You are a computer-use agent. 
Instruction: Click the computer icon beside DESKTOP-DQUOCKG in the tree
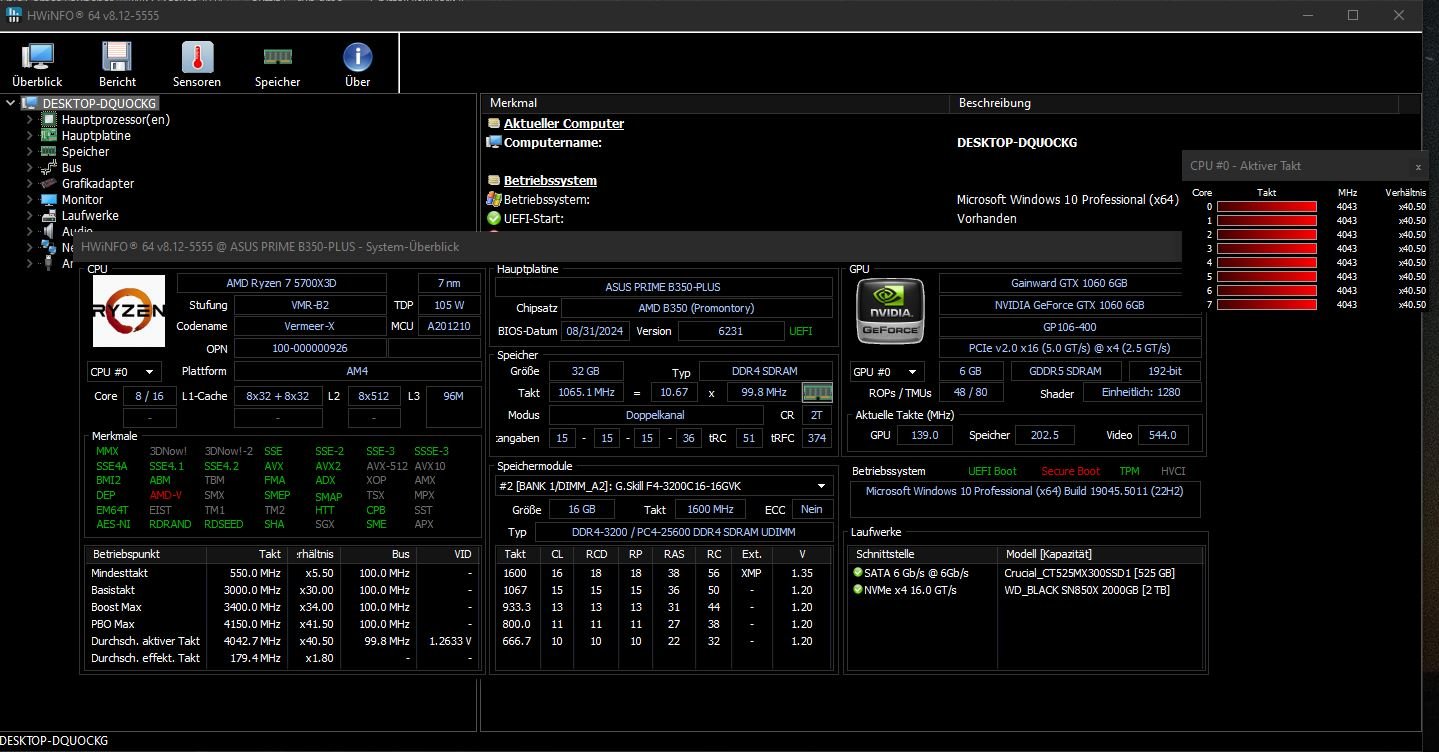30,104
